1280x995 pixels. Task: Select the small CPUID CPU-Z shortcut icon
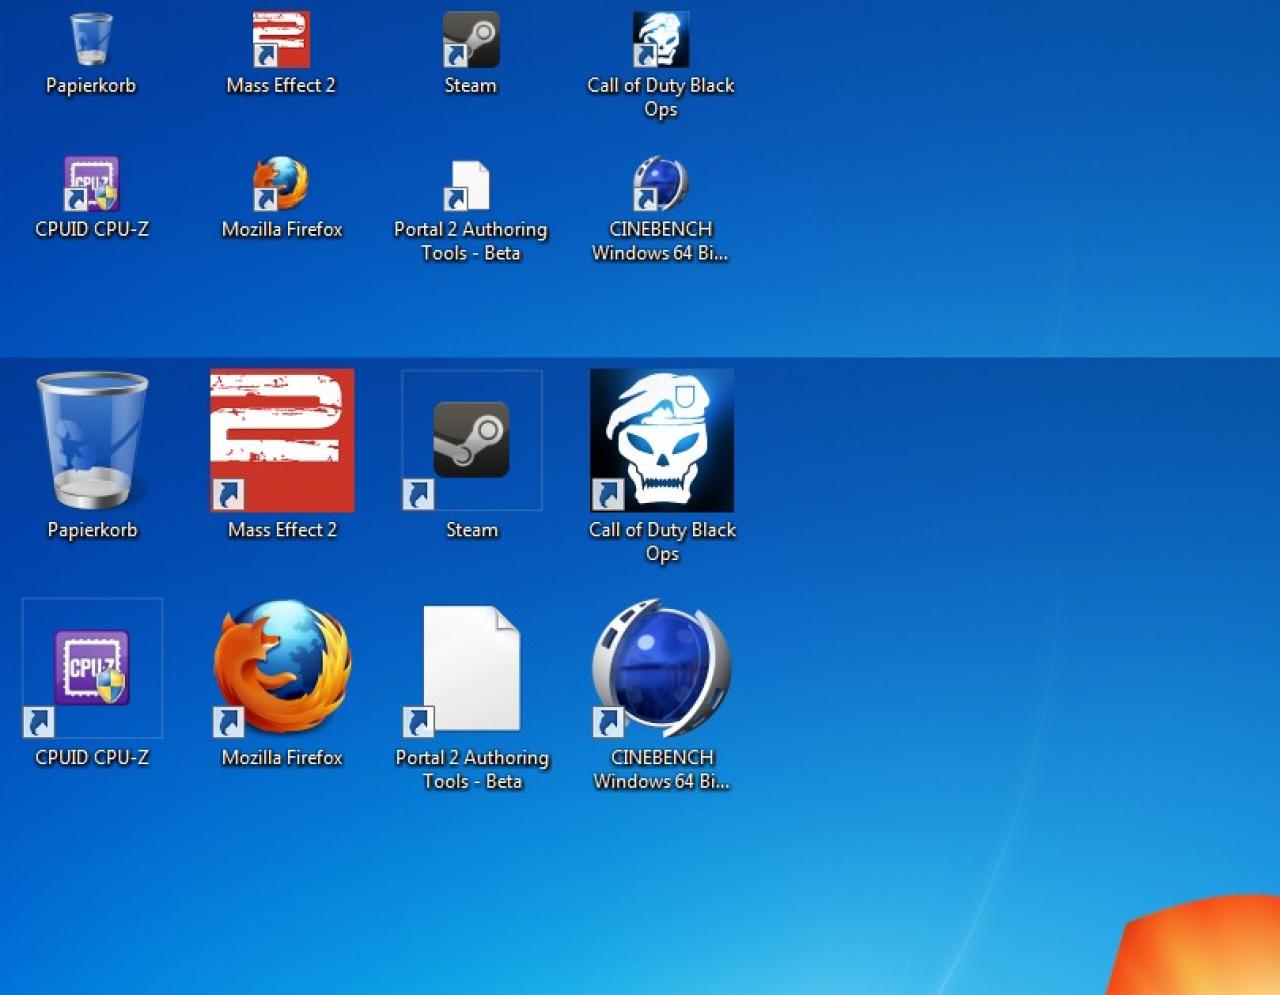(91, 184)
